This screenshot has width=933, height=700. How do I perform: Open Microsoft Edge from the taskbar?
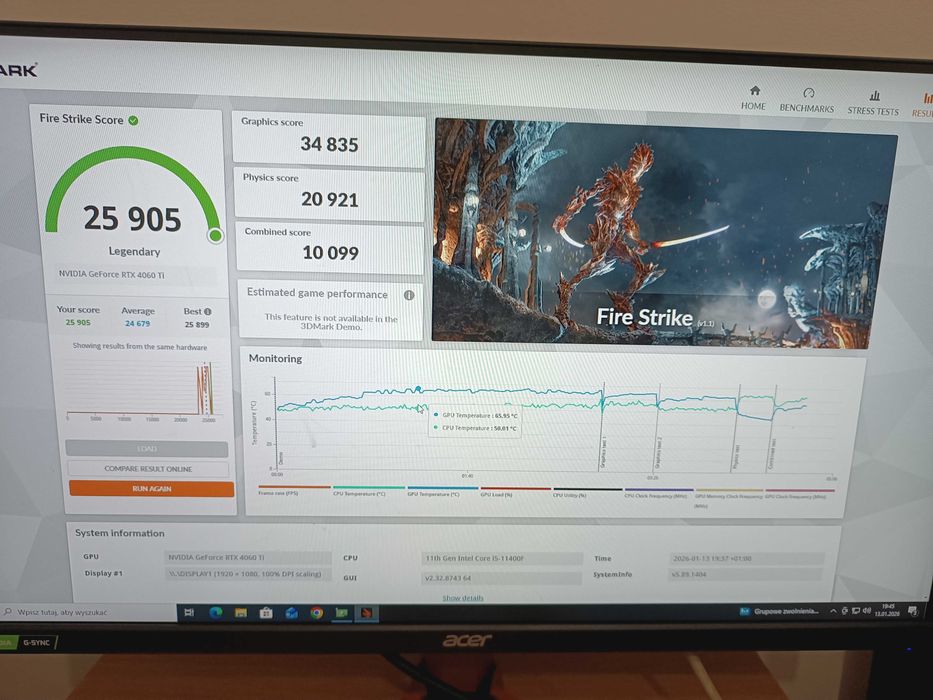(x=215, y=612)
